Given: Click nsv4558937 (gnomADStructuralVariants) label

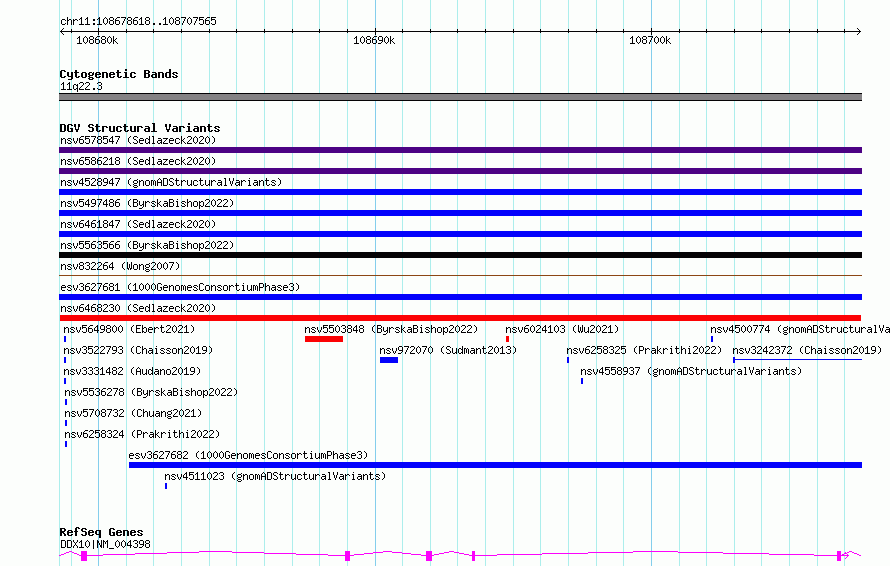Looking at the screenshot, I should 691,371.
